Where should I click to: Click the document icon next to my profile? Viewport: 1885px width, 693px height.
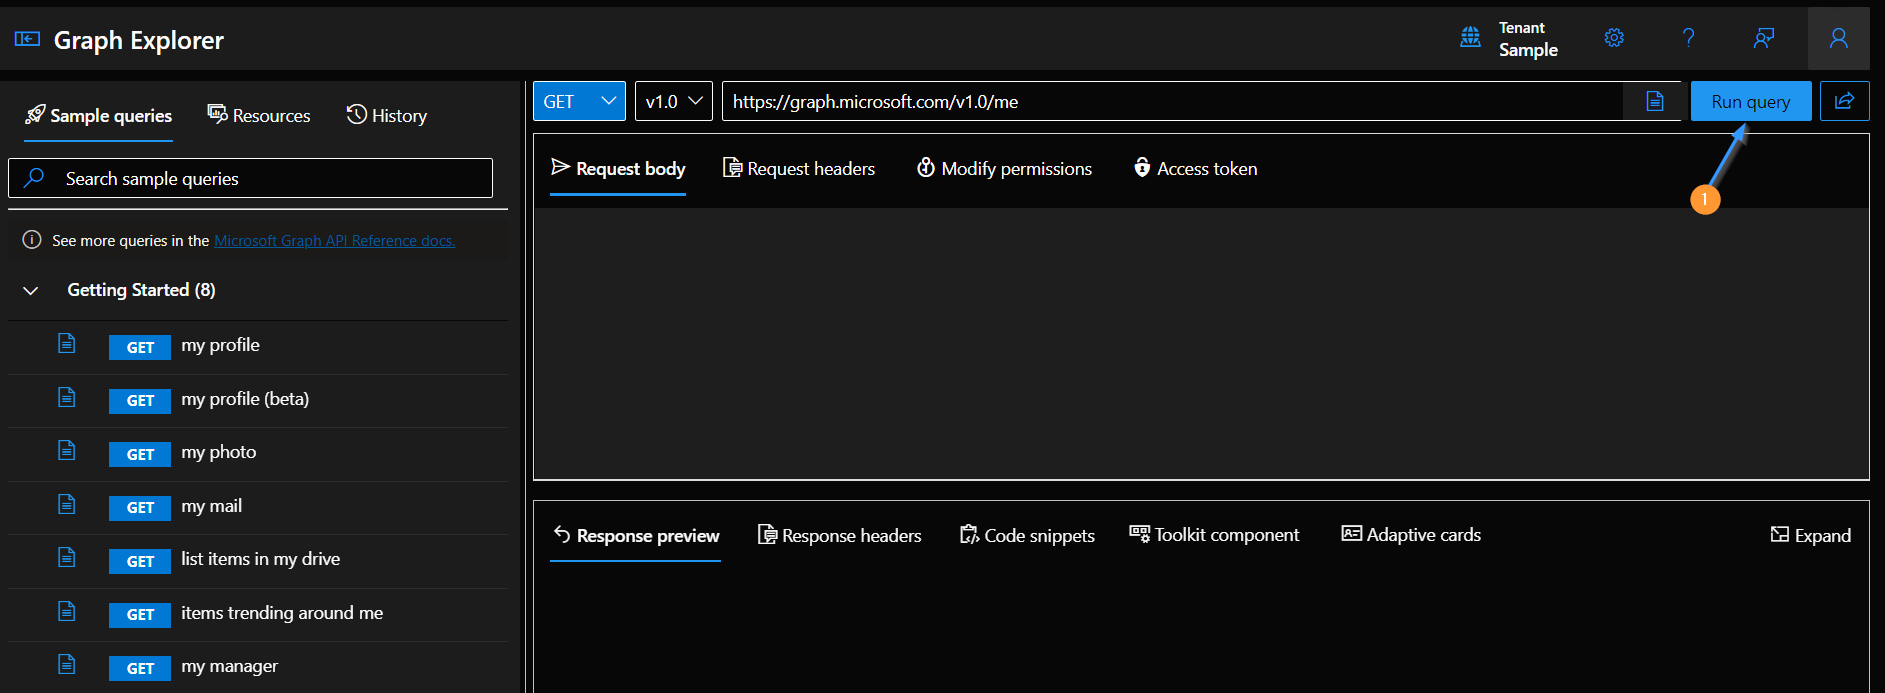pyautogui.click(x=67, y=344)
